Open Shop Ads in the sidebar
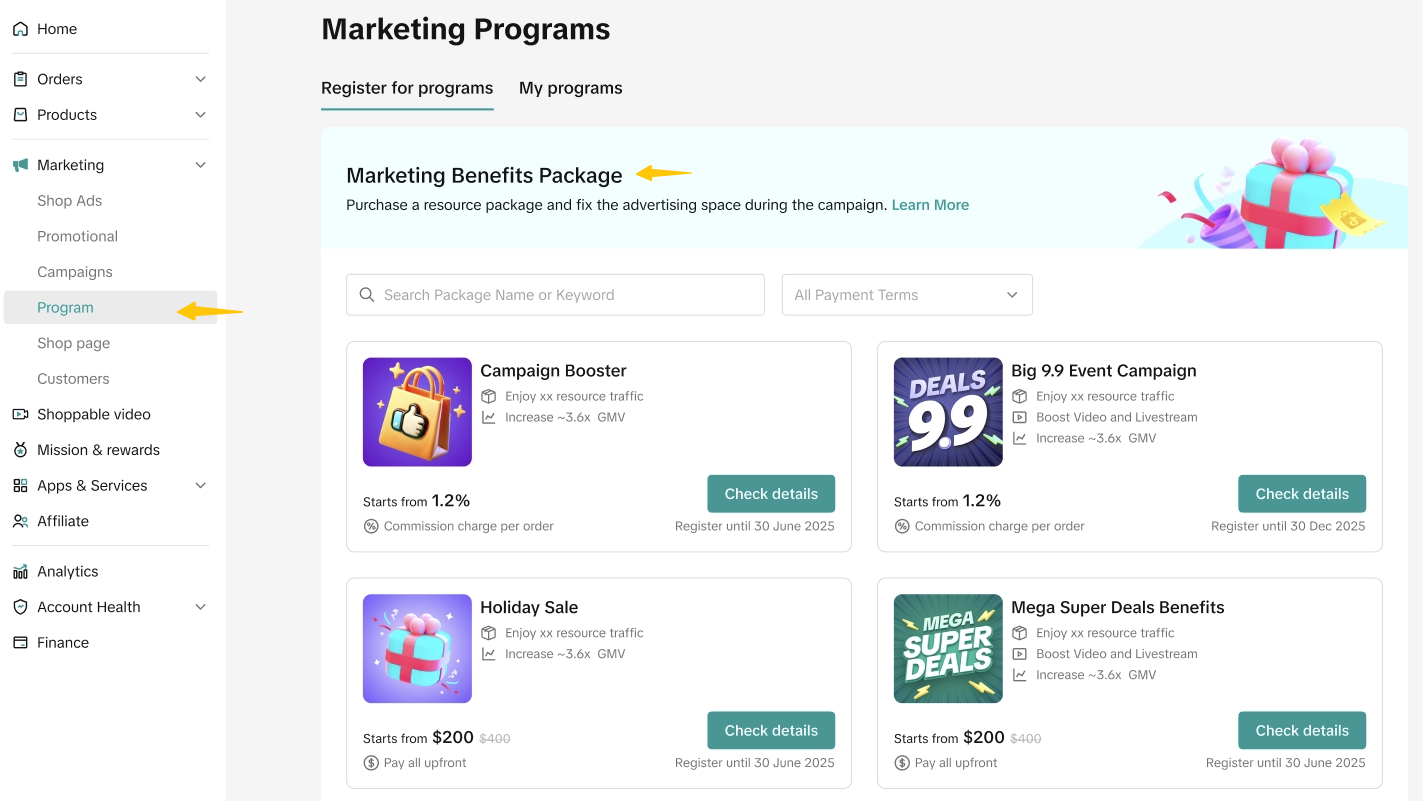Viewport: 1423px width, 801px height. pos(70,201)
